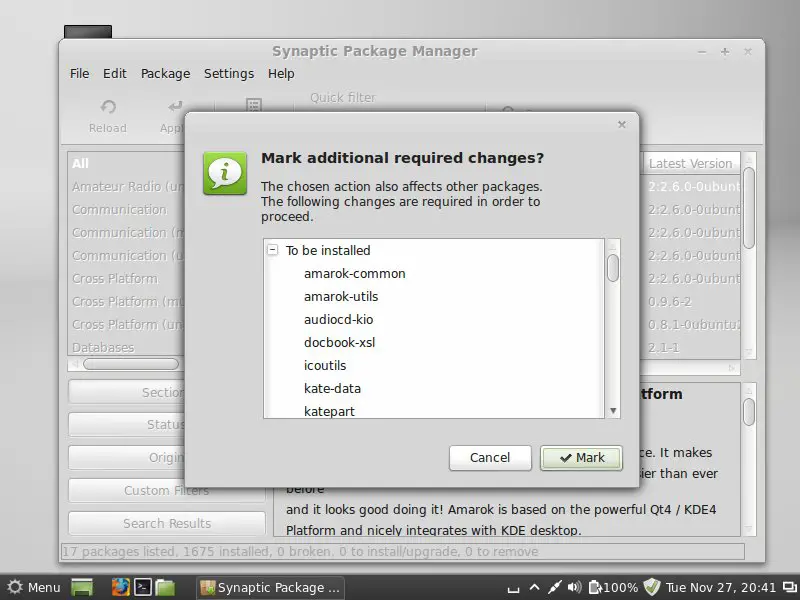The height and width of the screenshot is (600, 800).
Task: Click the version cell 2.1-1
Action: click(x=663, y=347)
